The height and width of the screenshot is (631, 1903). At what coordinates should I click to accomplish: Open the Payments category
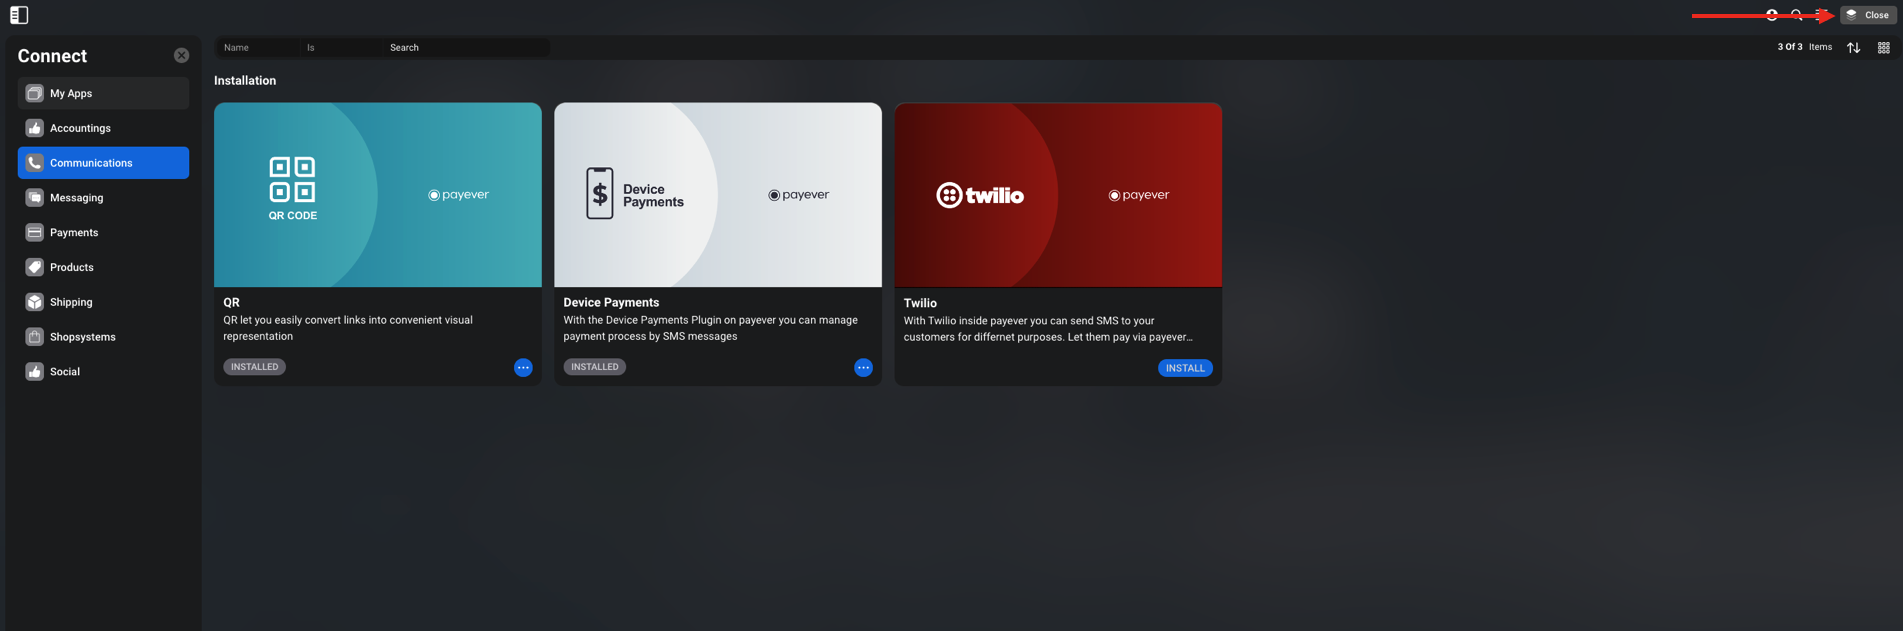(103, 232)
